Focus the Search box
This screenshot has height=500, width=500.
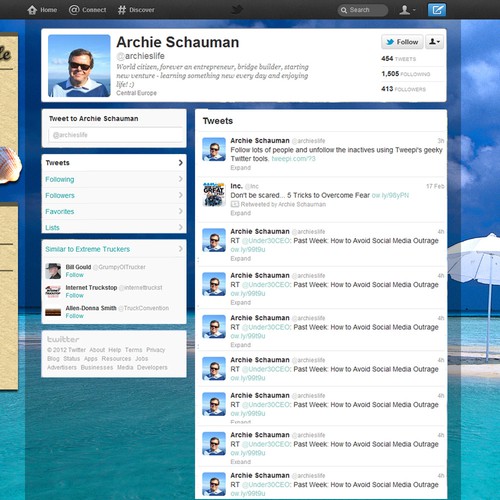tap(363, 10)
